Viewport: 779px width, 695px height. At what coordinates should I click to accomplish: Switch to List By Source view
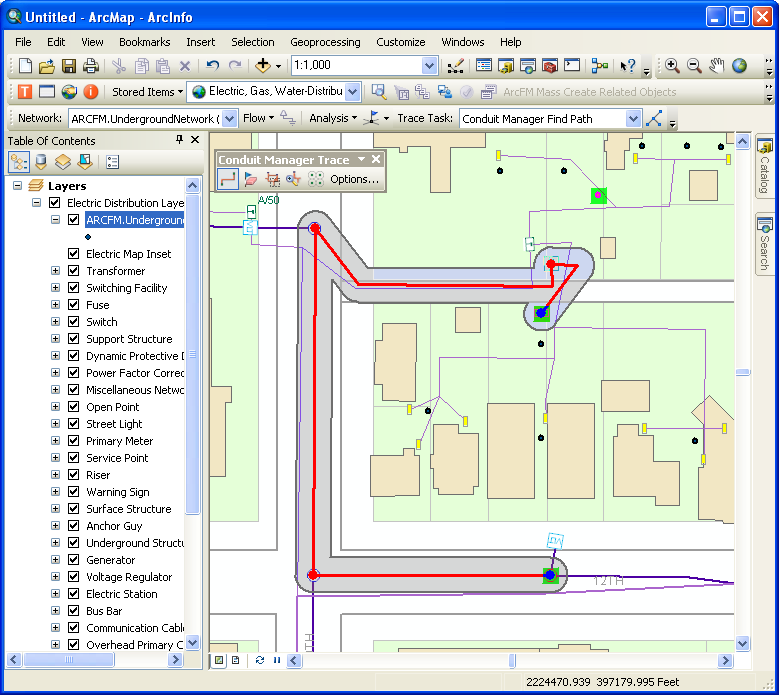[x=41, y=162]
